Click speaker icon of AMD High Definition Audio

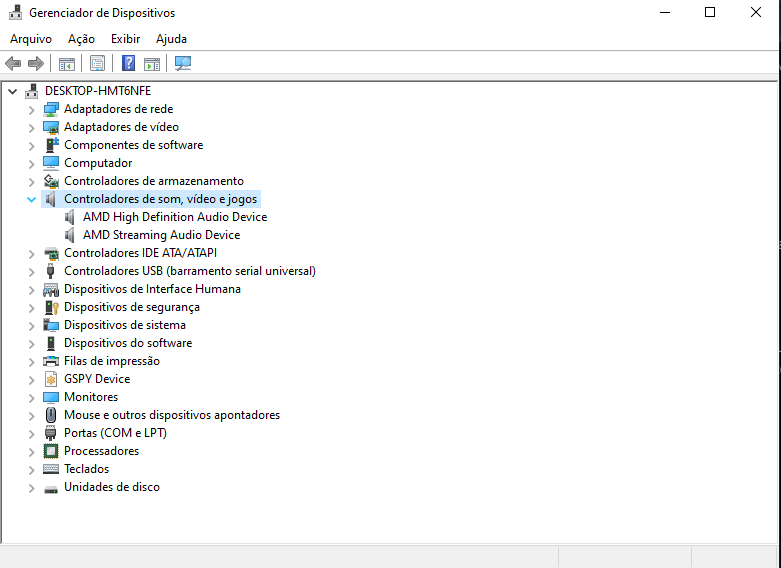pyautogui.click(x=70, y=217)
